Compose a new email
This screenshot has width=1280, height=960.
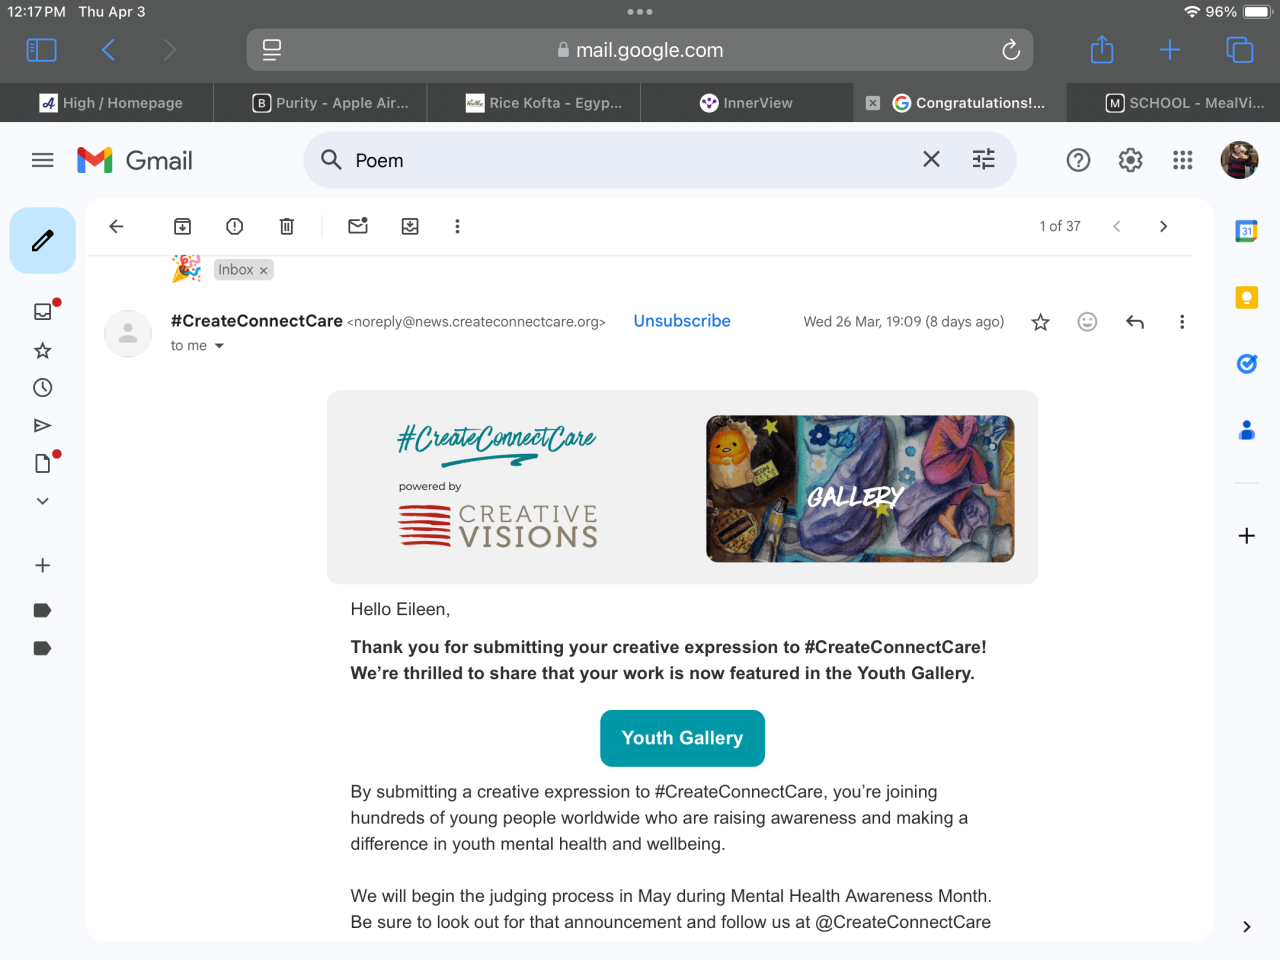[43, 240]
